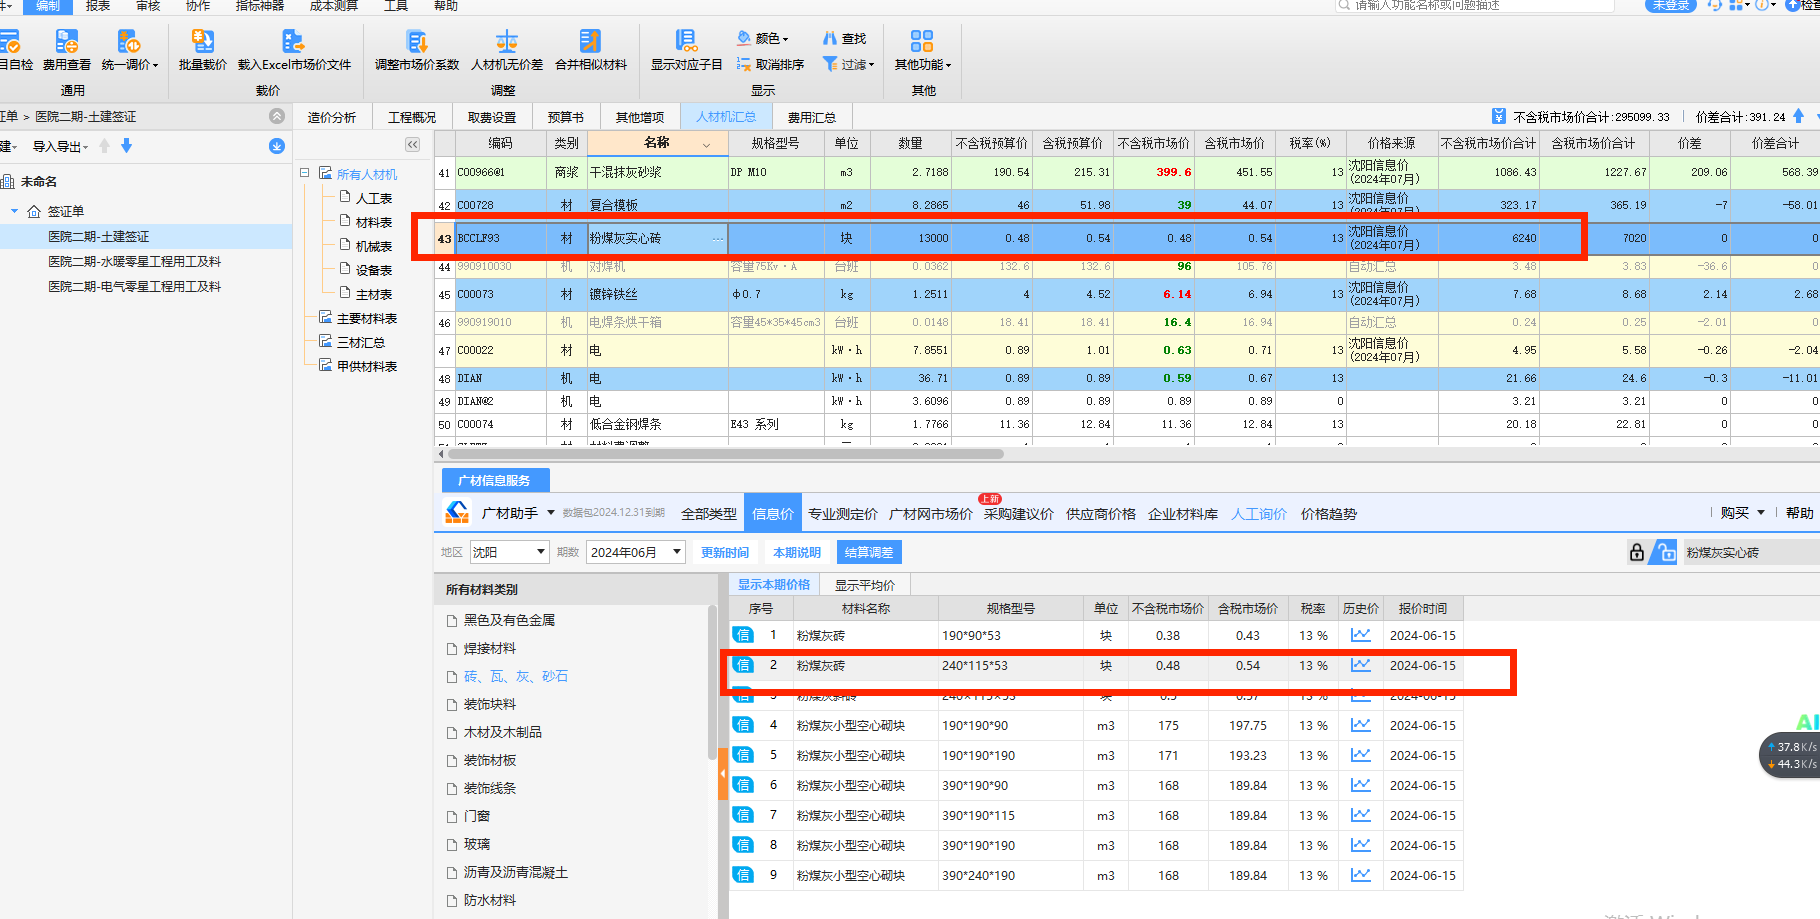Open history chart for 390*240*190 block row
Screen dimensions: 1820x919
(1361, 875)
